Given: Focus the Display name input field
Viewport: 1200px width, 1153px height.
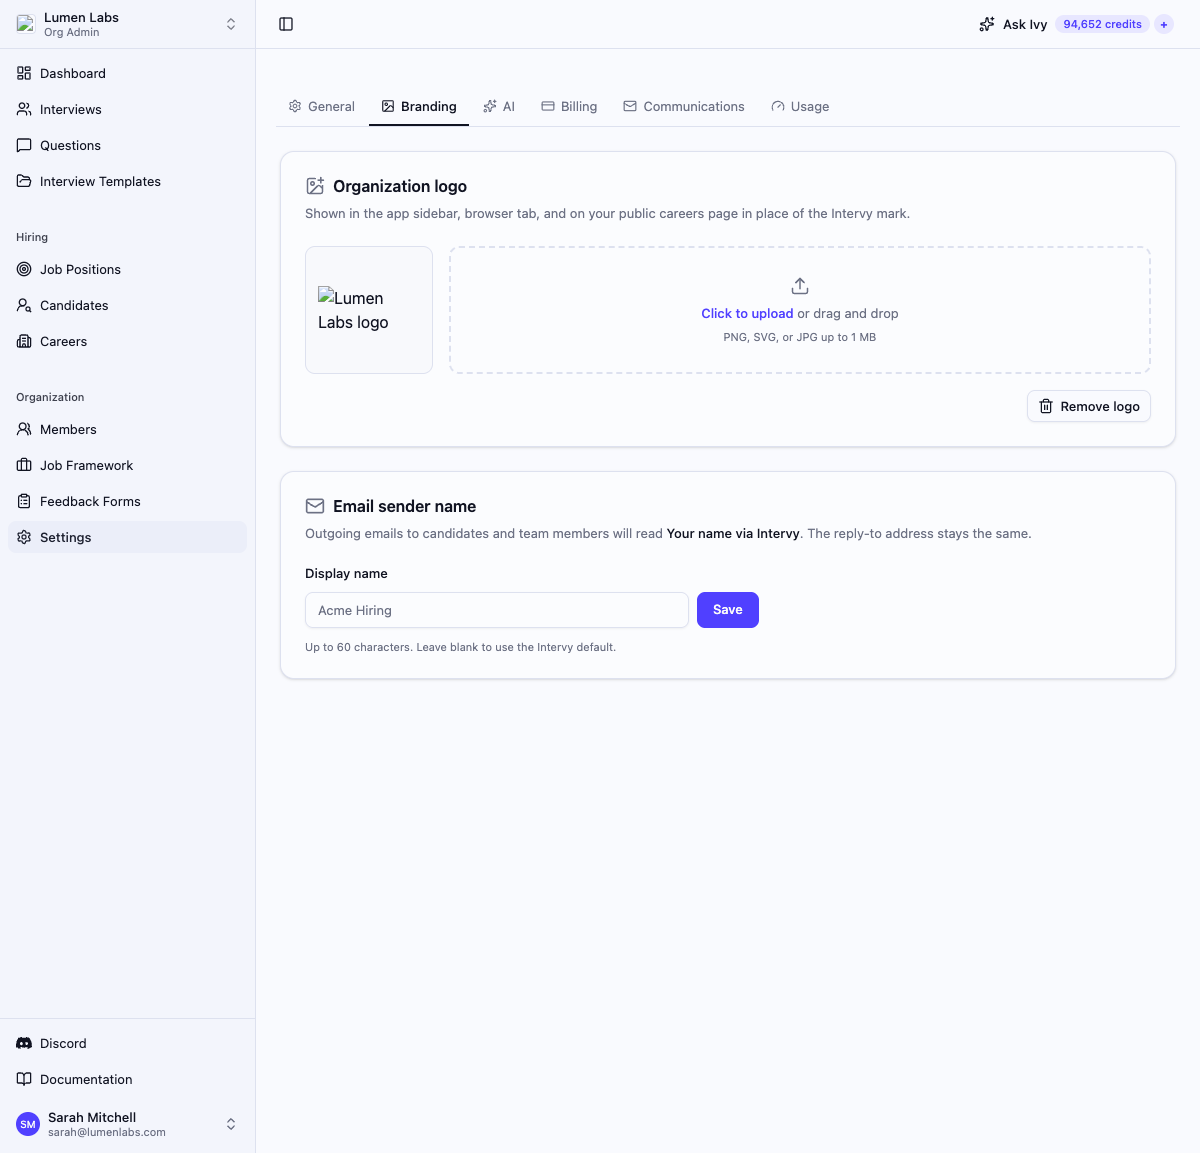Looking at the screenshot, I should [497, 610].
